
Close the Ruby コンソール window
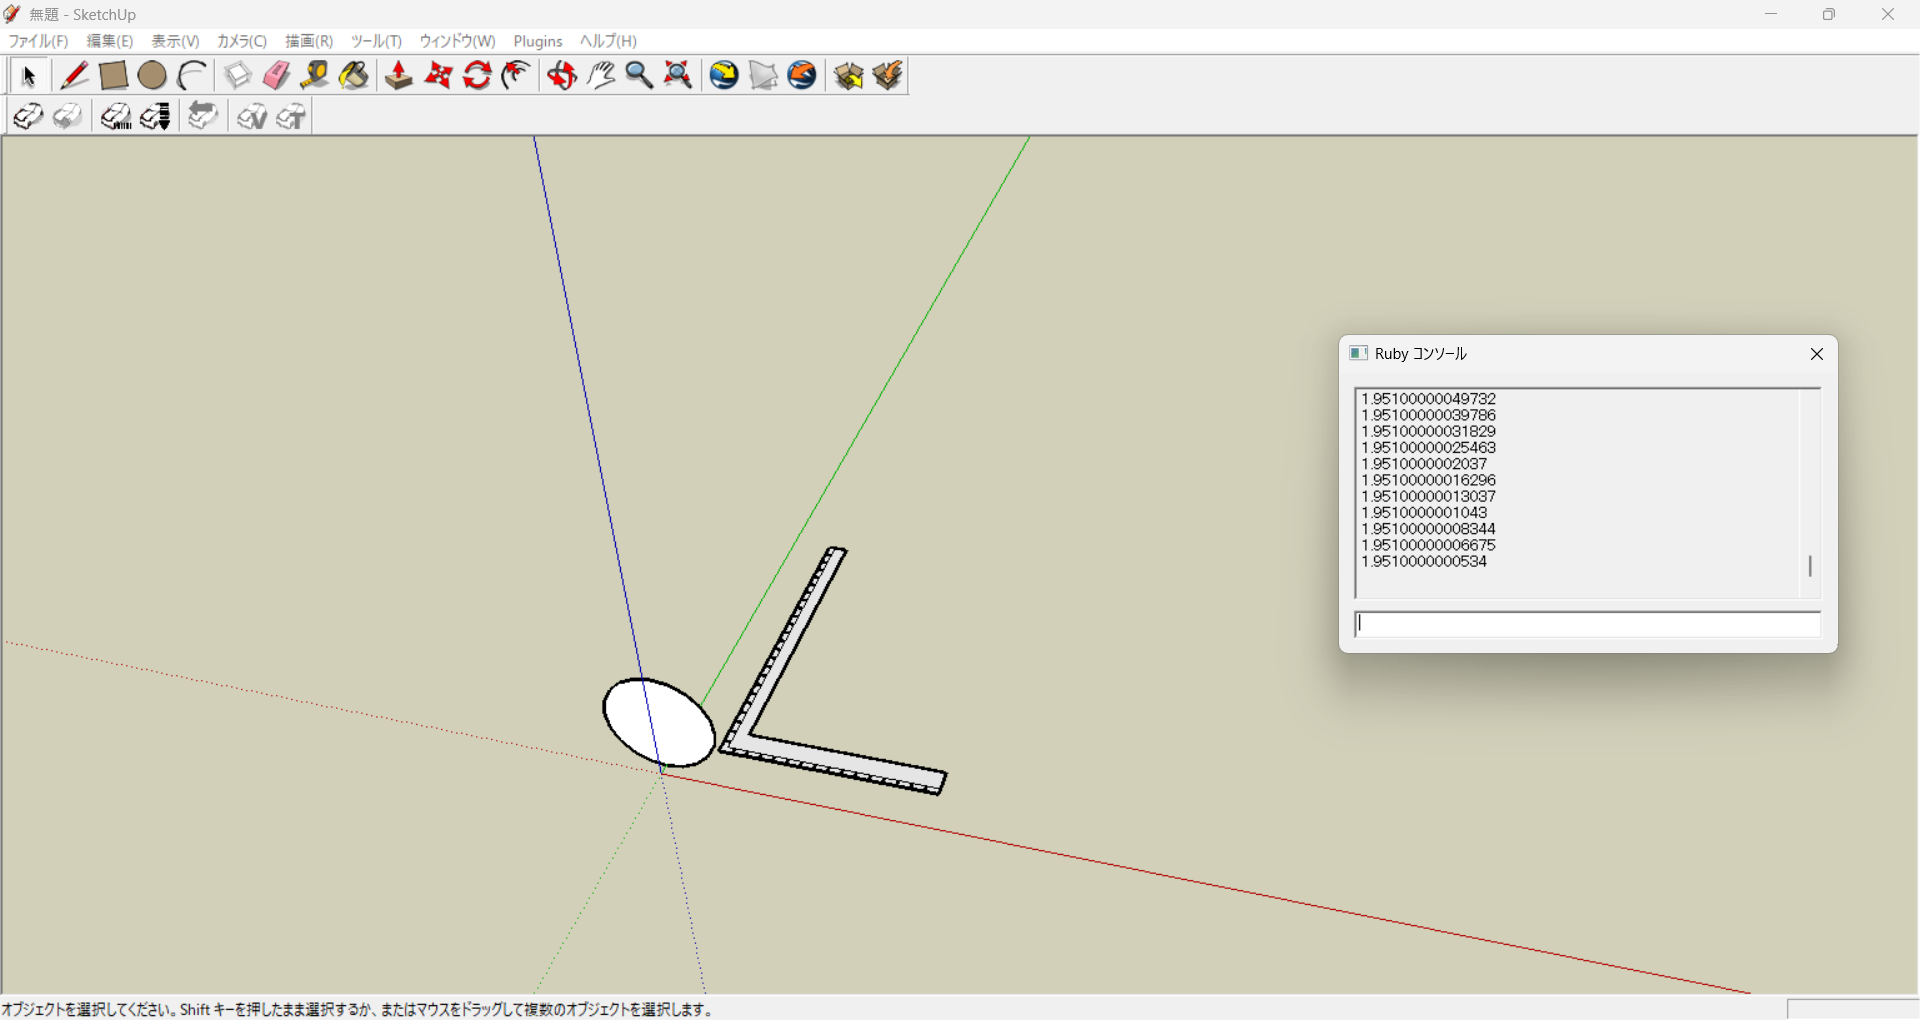[x=1817, y=354]
